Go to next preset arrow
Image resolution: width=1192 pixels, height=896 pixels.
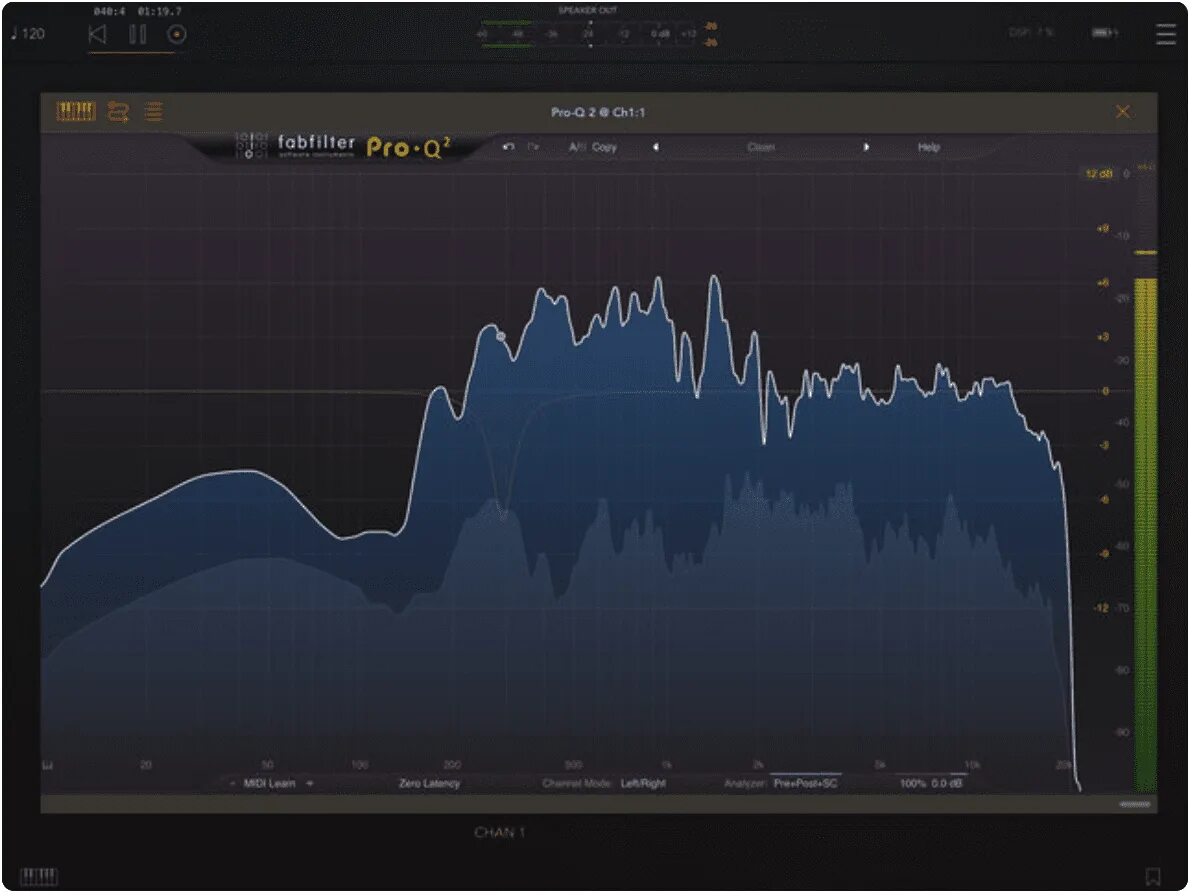coord(866,147)
